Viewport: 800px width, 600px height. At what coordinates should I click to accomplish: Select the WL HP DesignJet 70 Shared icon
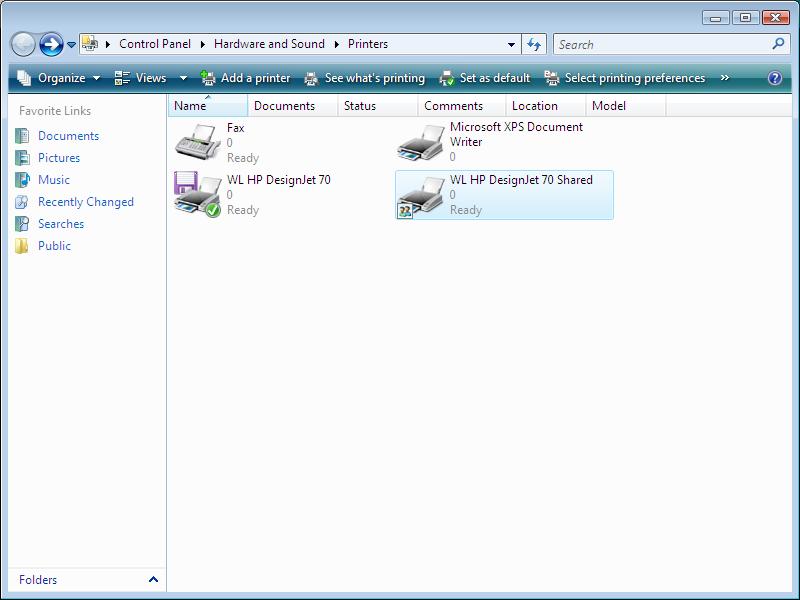tap(420, 197)
